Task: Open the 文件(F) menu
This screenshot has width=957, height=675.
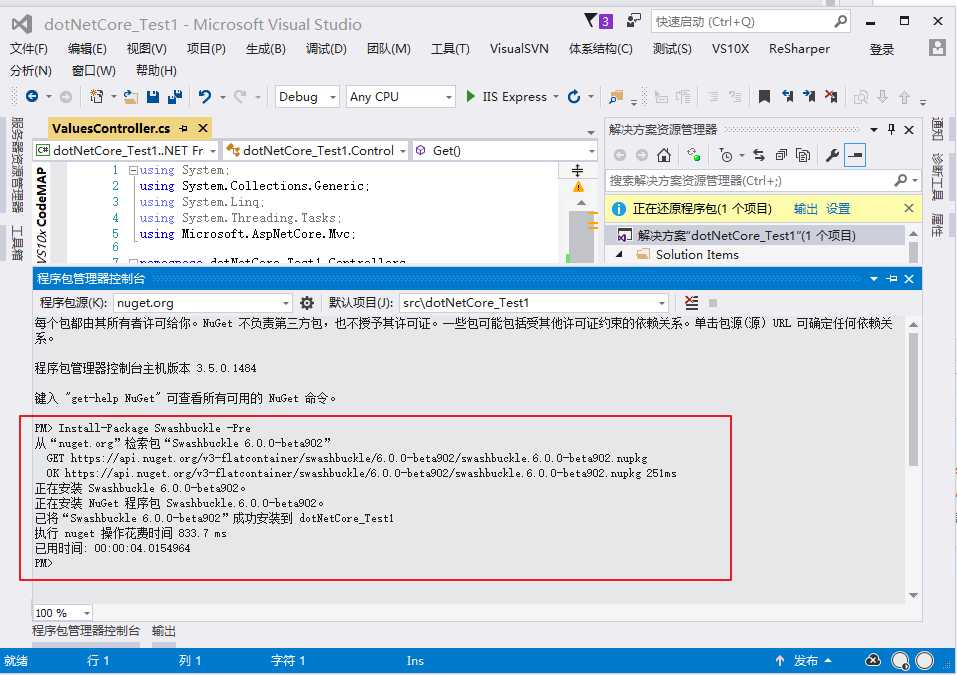Action: pos(29,49)
